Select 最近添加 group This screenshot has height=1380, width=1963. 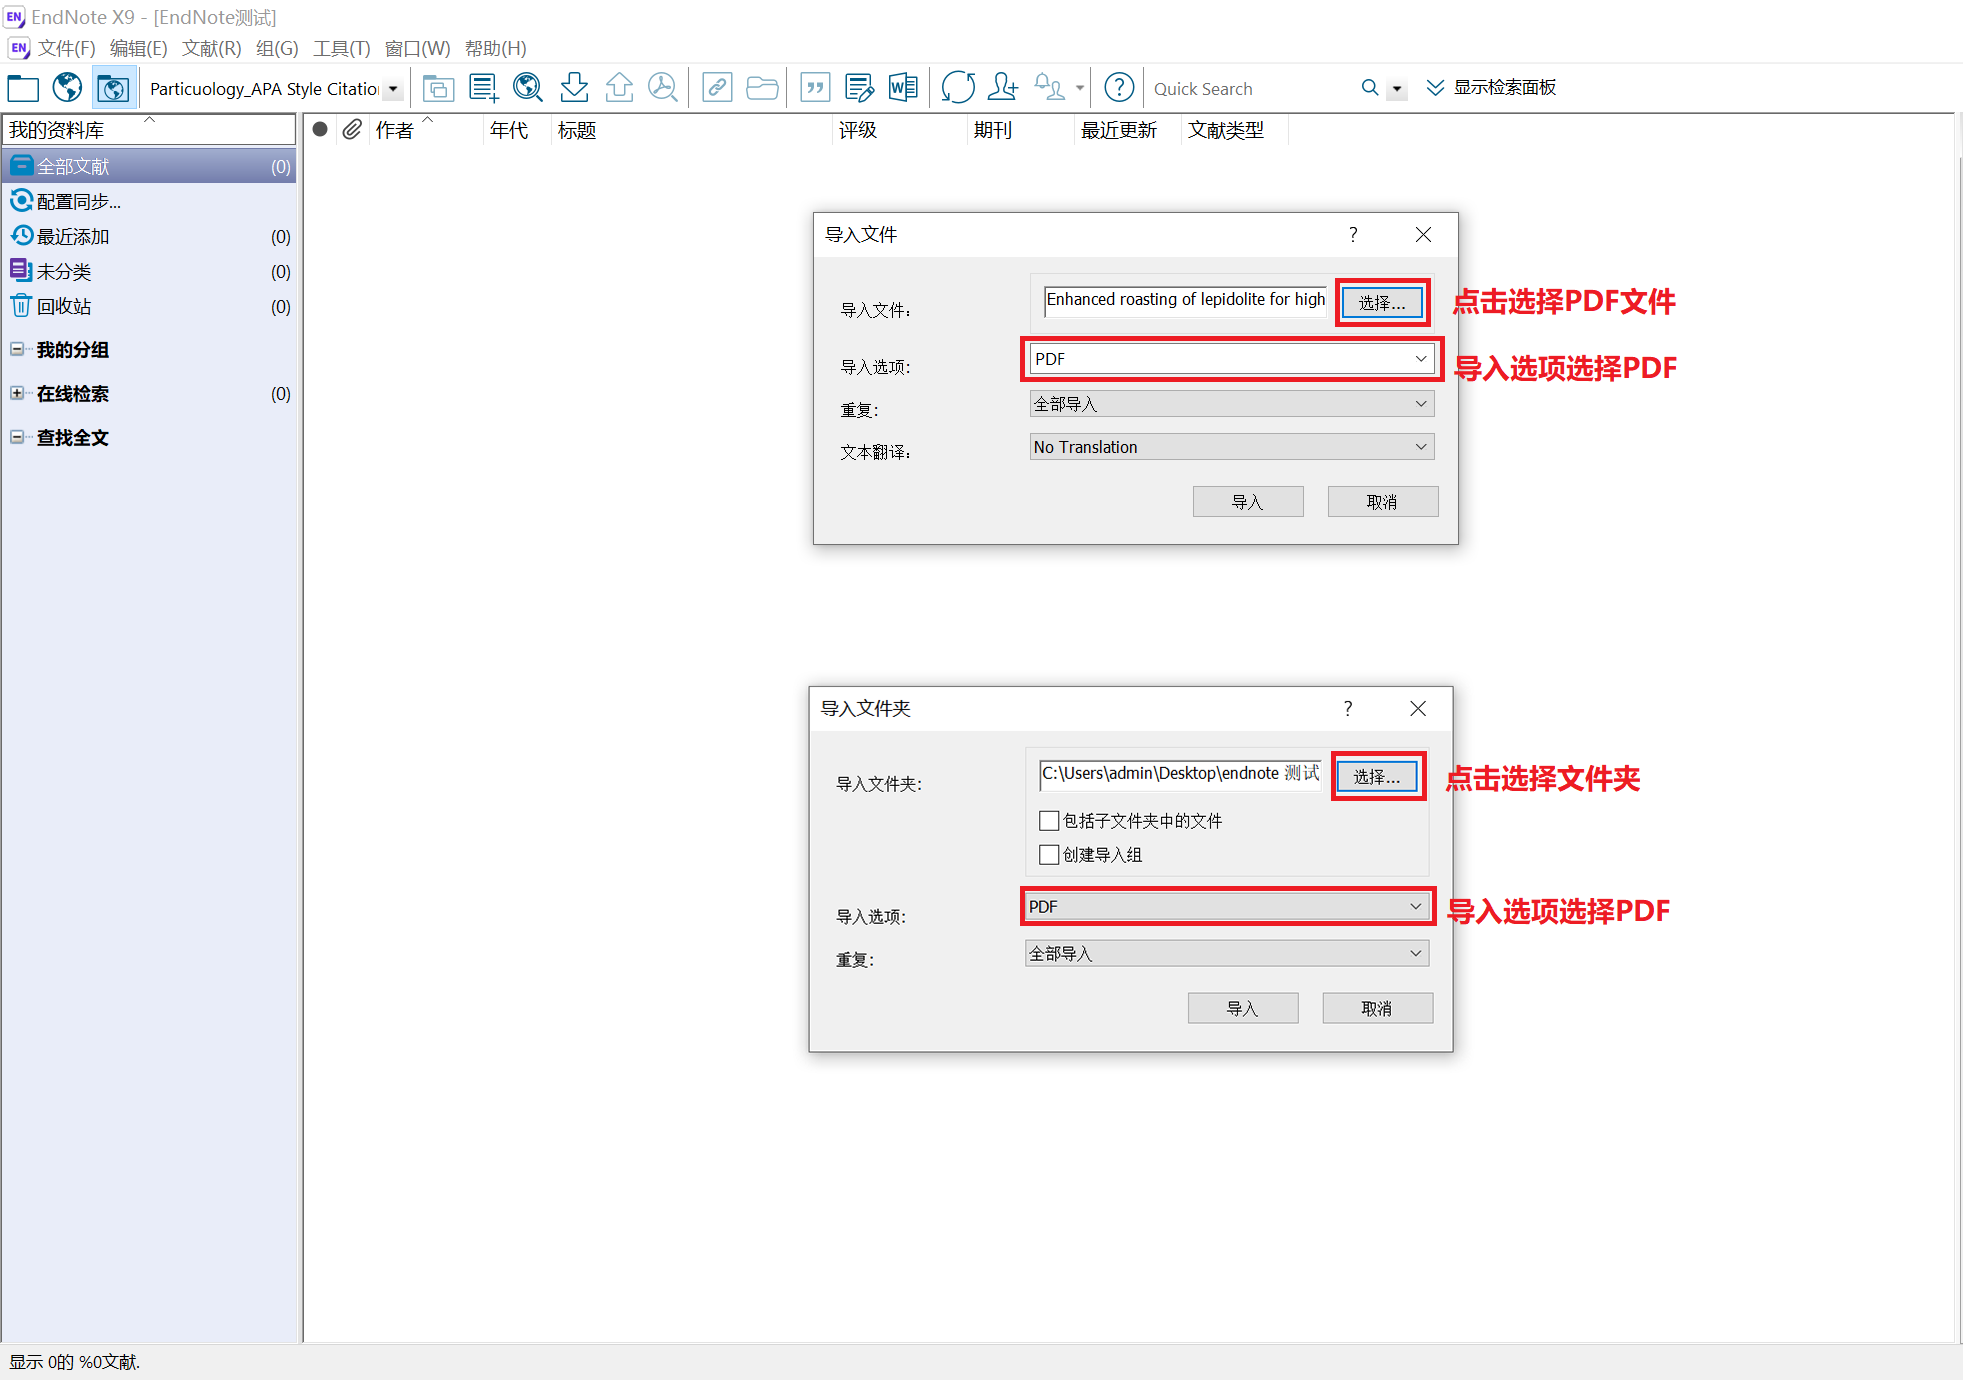pyautogui.click(x=149, y=236)
